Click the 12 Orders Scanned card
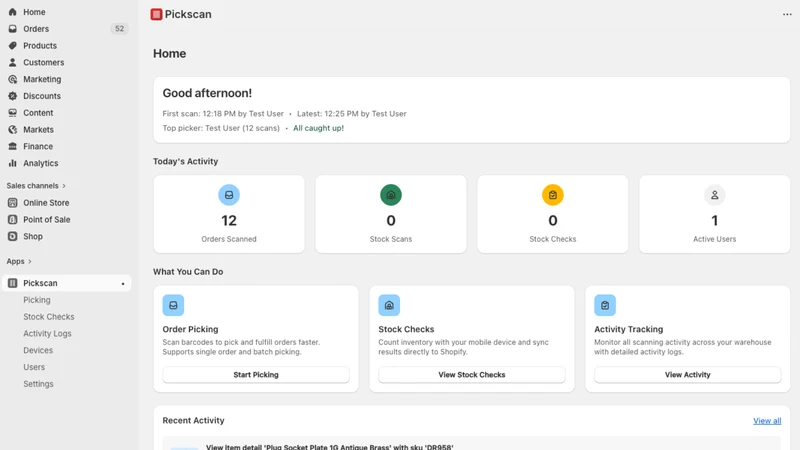This screenshot has width=800, height=450. click(x=229, y=214)
